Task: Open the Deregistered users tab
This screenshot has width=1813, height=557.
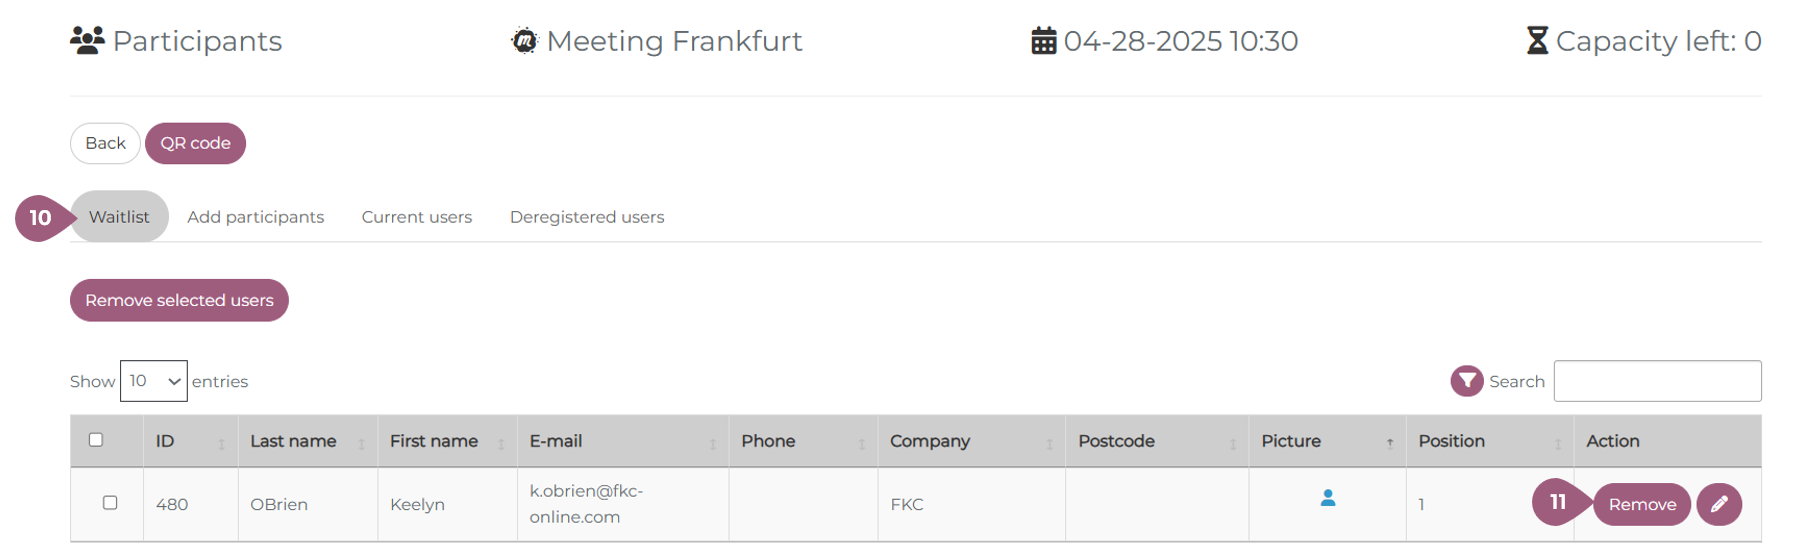Action: (586, 217)
